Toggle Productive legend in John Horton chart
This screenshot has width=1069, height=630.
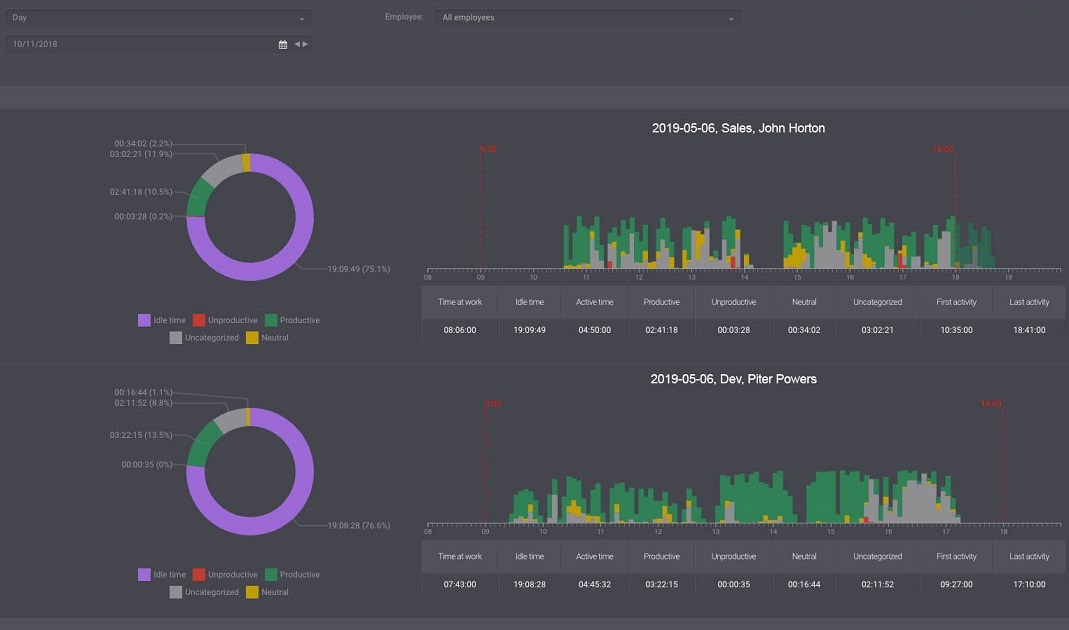pos(292,320)
